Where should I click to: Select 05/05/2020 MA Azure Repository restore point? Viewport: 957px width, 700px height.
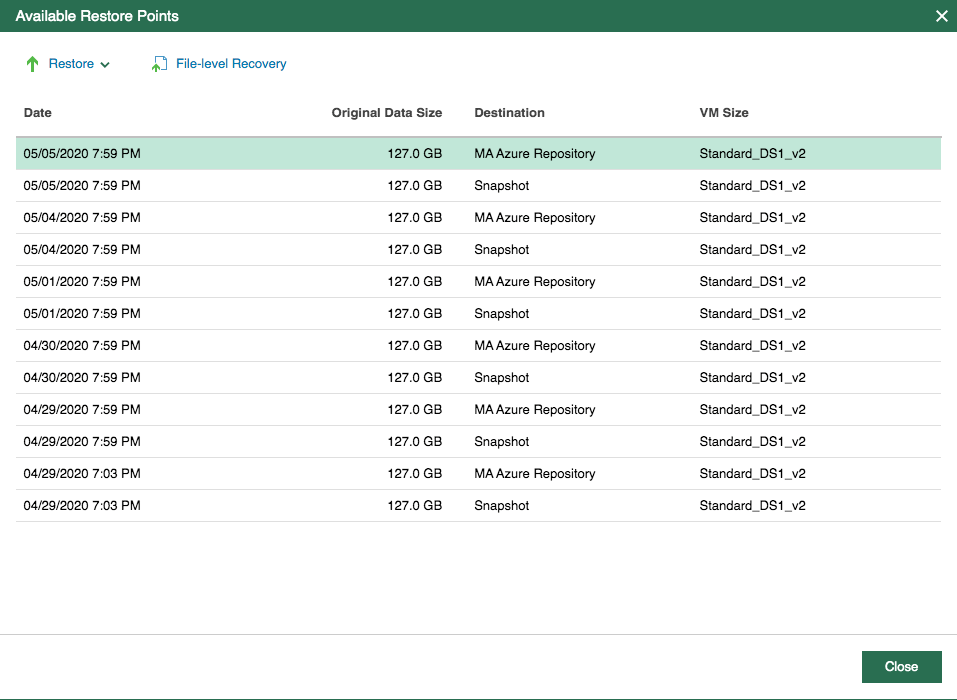point(478,154)
